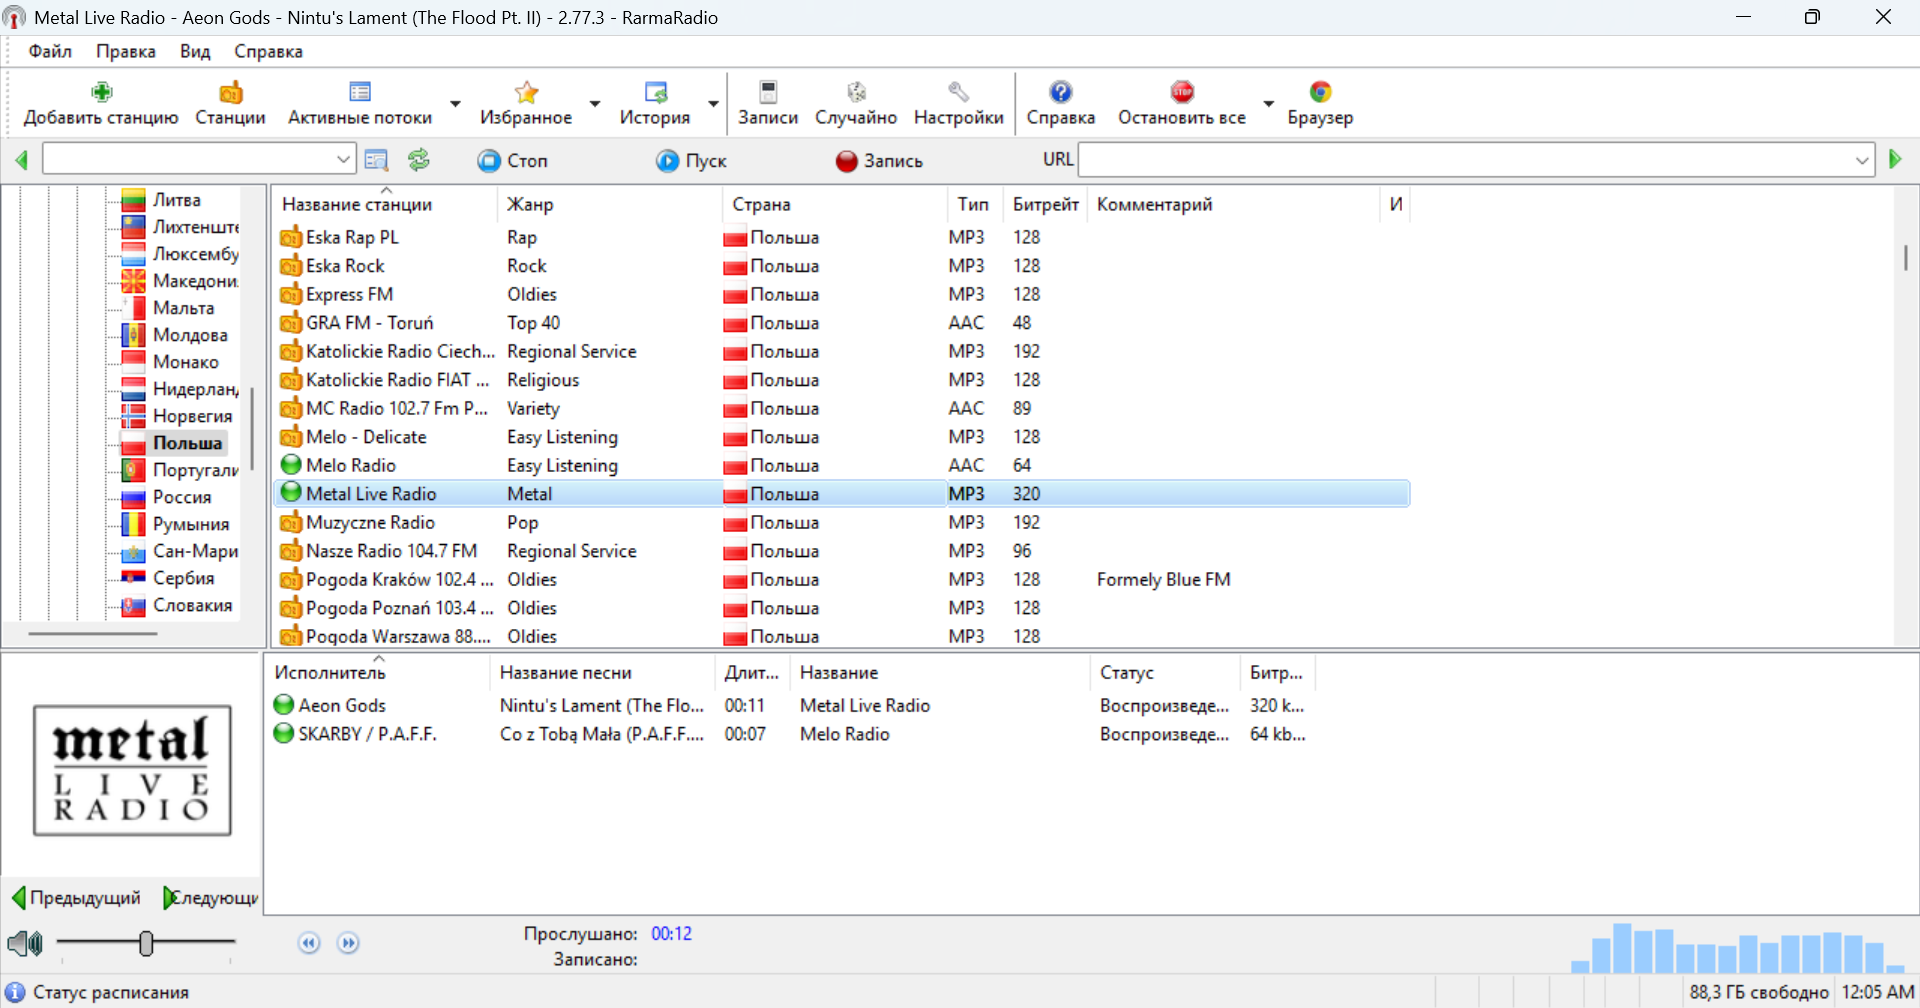Click the volume slider handle

tap(146, 943)
